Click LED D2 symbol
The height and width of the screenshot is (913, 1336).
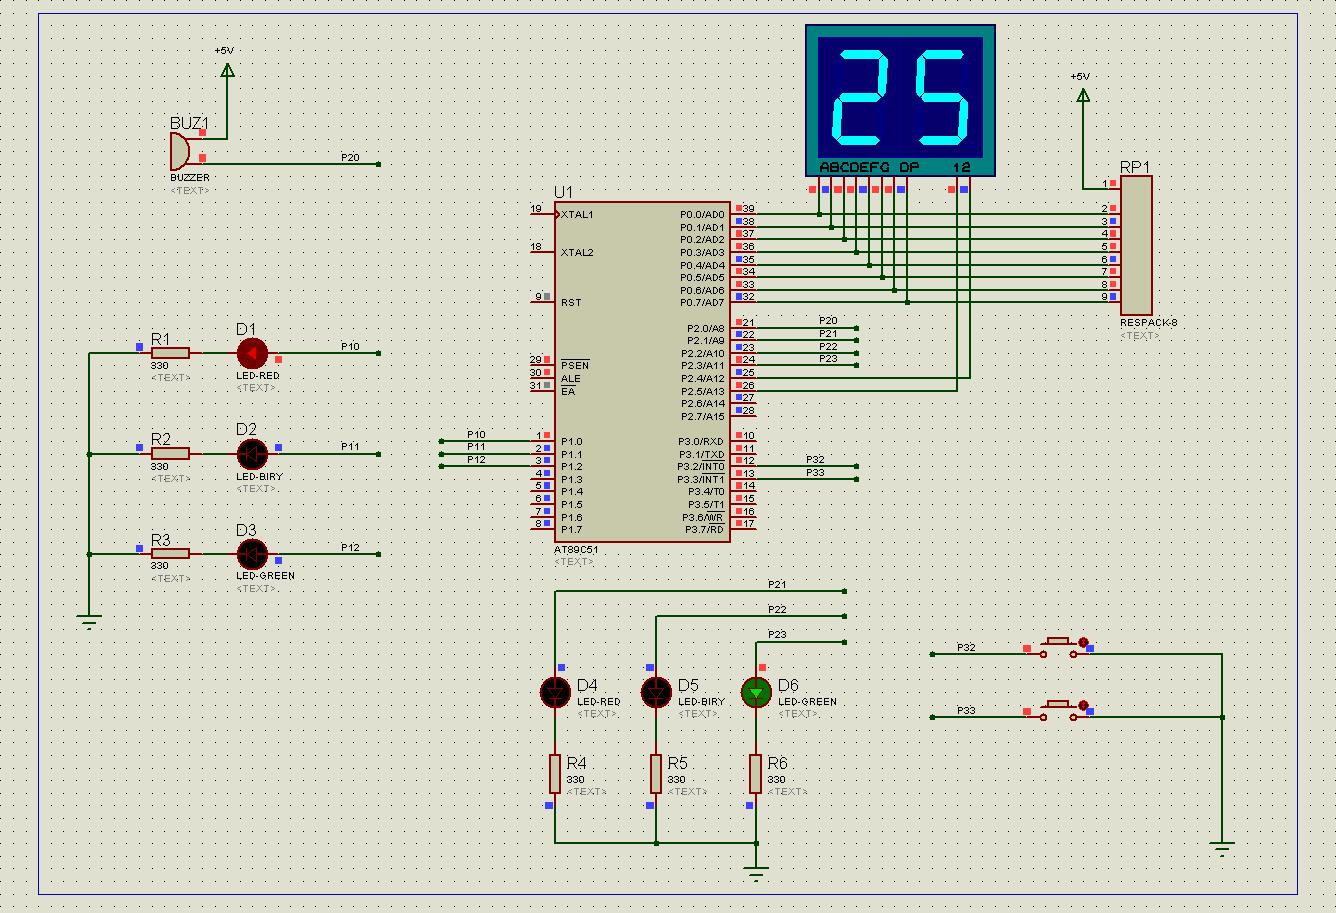click(252, 454)
